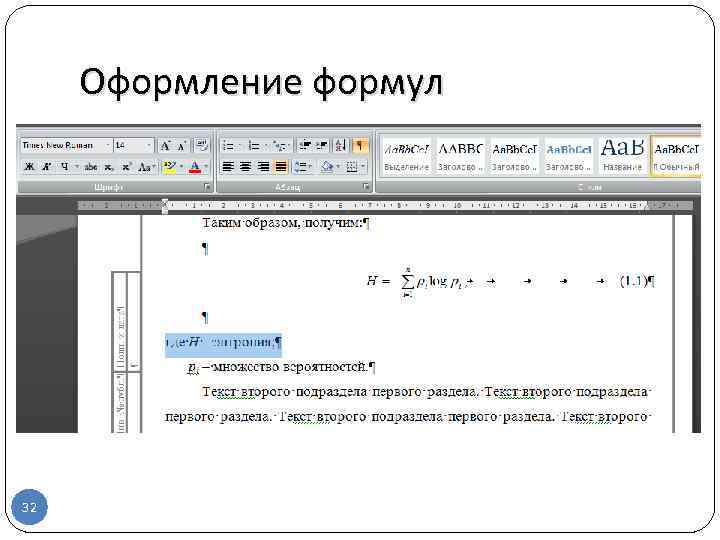This screenshot has height=540, width=720.
Task: Open the borders dropdown arrow
Action: tap(363, 167)
